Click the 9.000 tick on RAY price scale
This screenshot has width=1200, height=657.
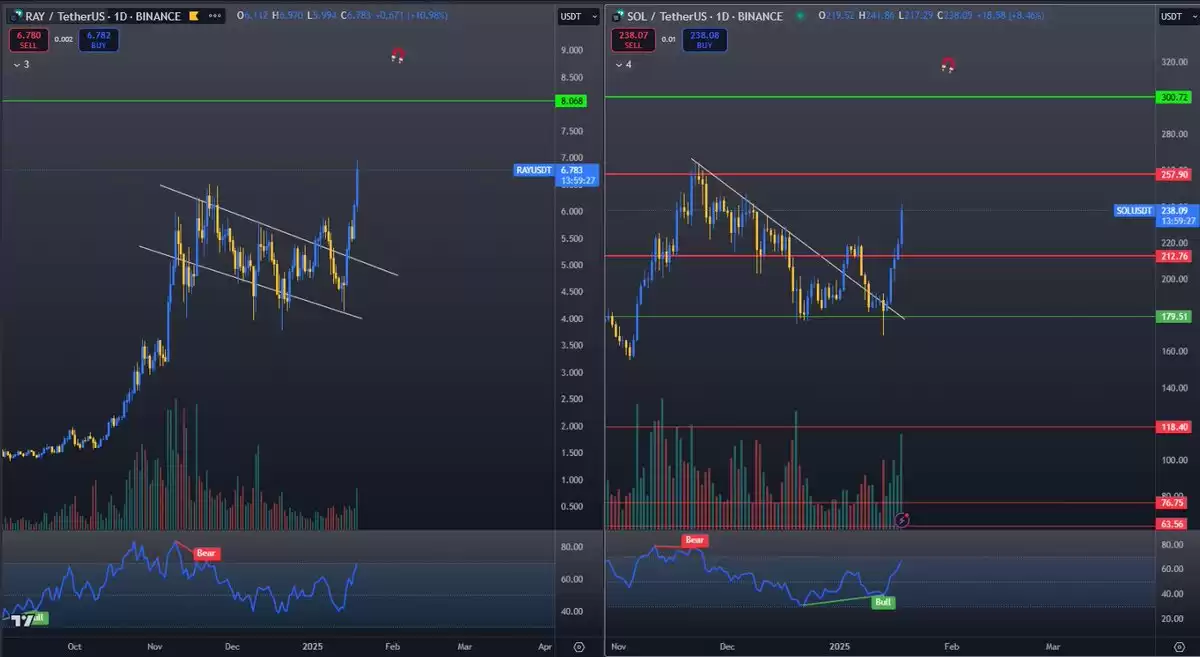[572, 50]
